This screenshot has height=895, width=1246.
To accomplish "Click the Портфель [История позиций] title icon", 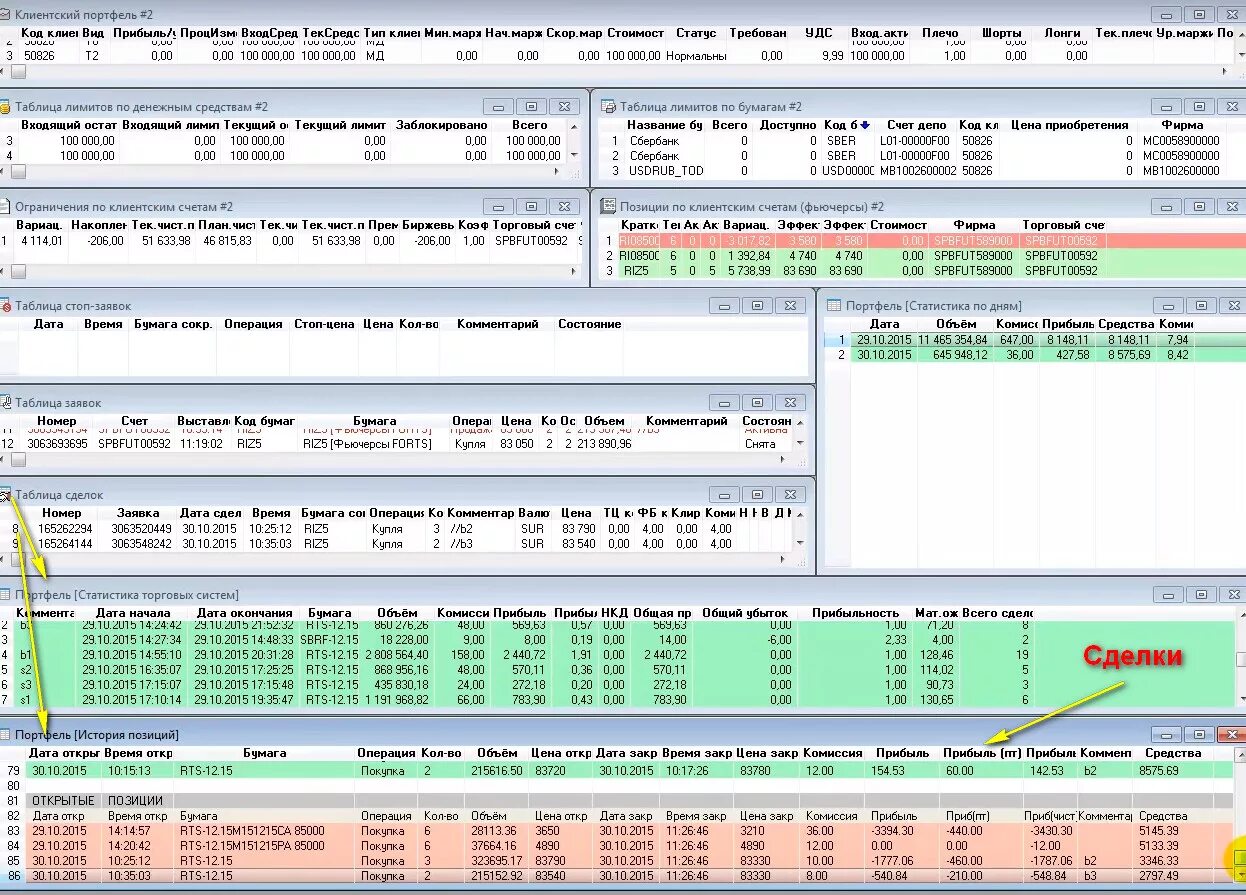I will pyautogui.click(x=5, y=734).
